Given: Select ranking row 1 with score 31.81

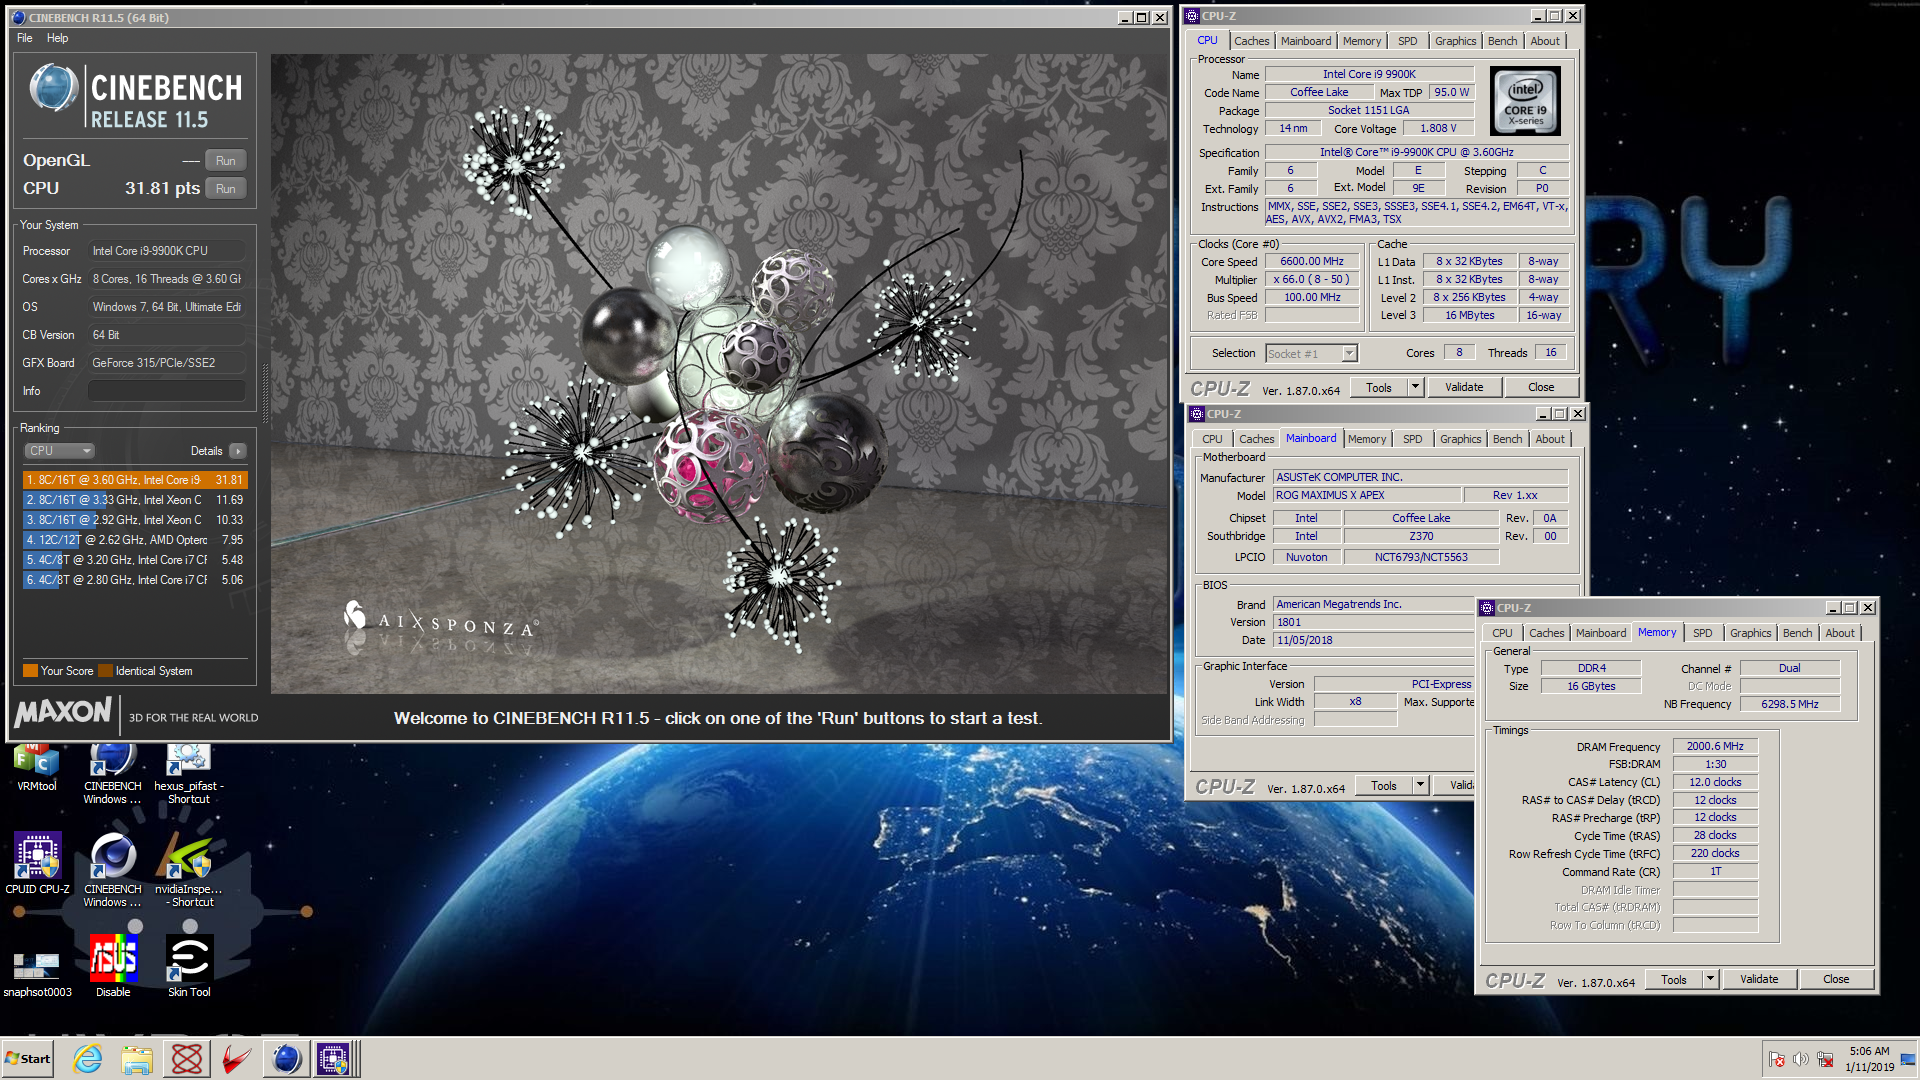Looking at the screenshot, I should tap(135, 480).
